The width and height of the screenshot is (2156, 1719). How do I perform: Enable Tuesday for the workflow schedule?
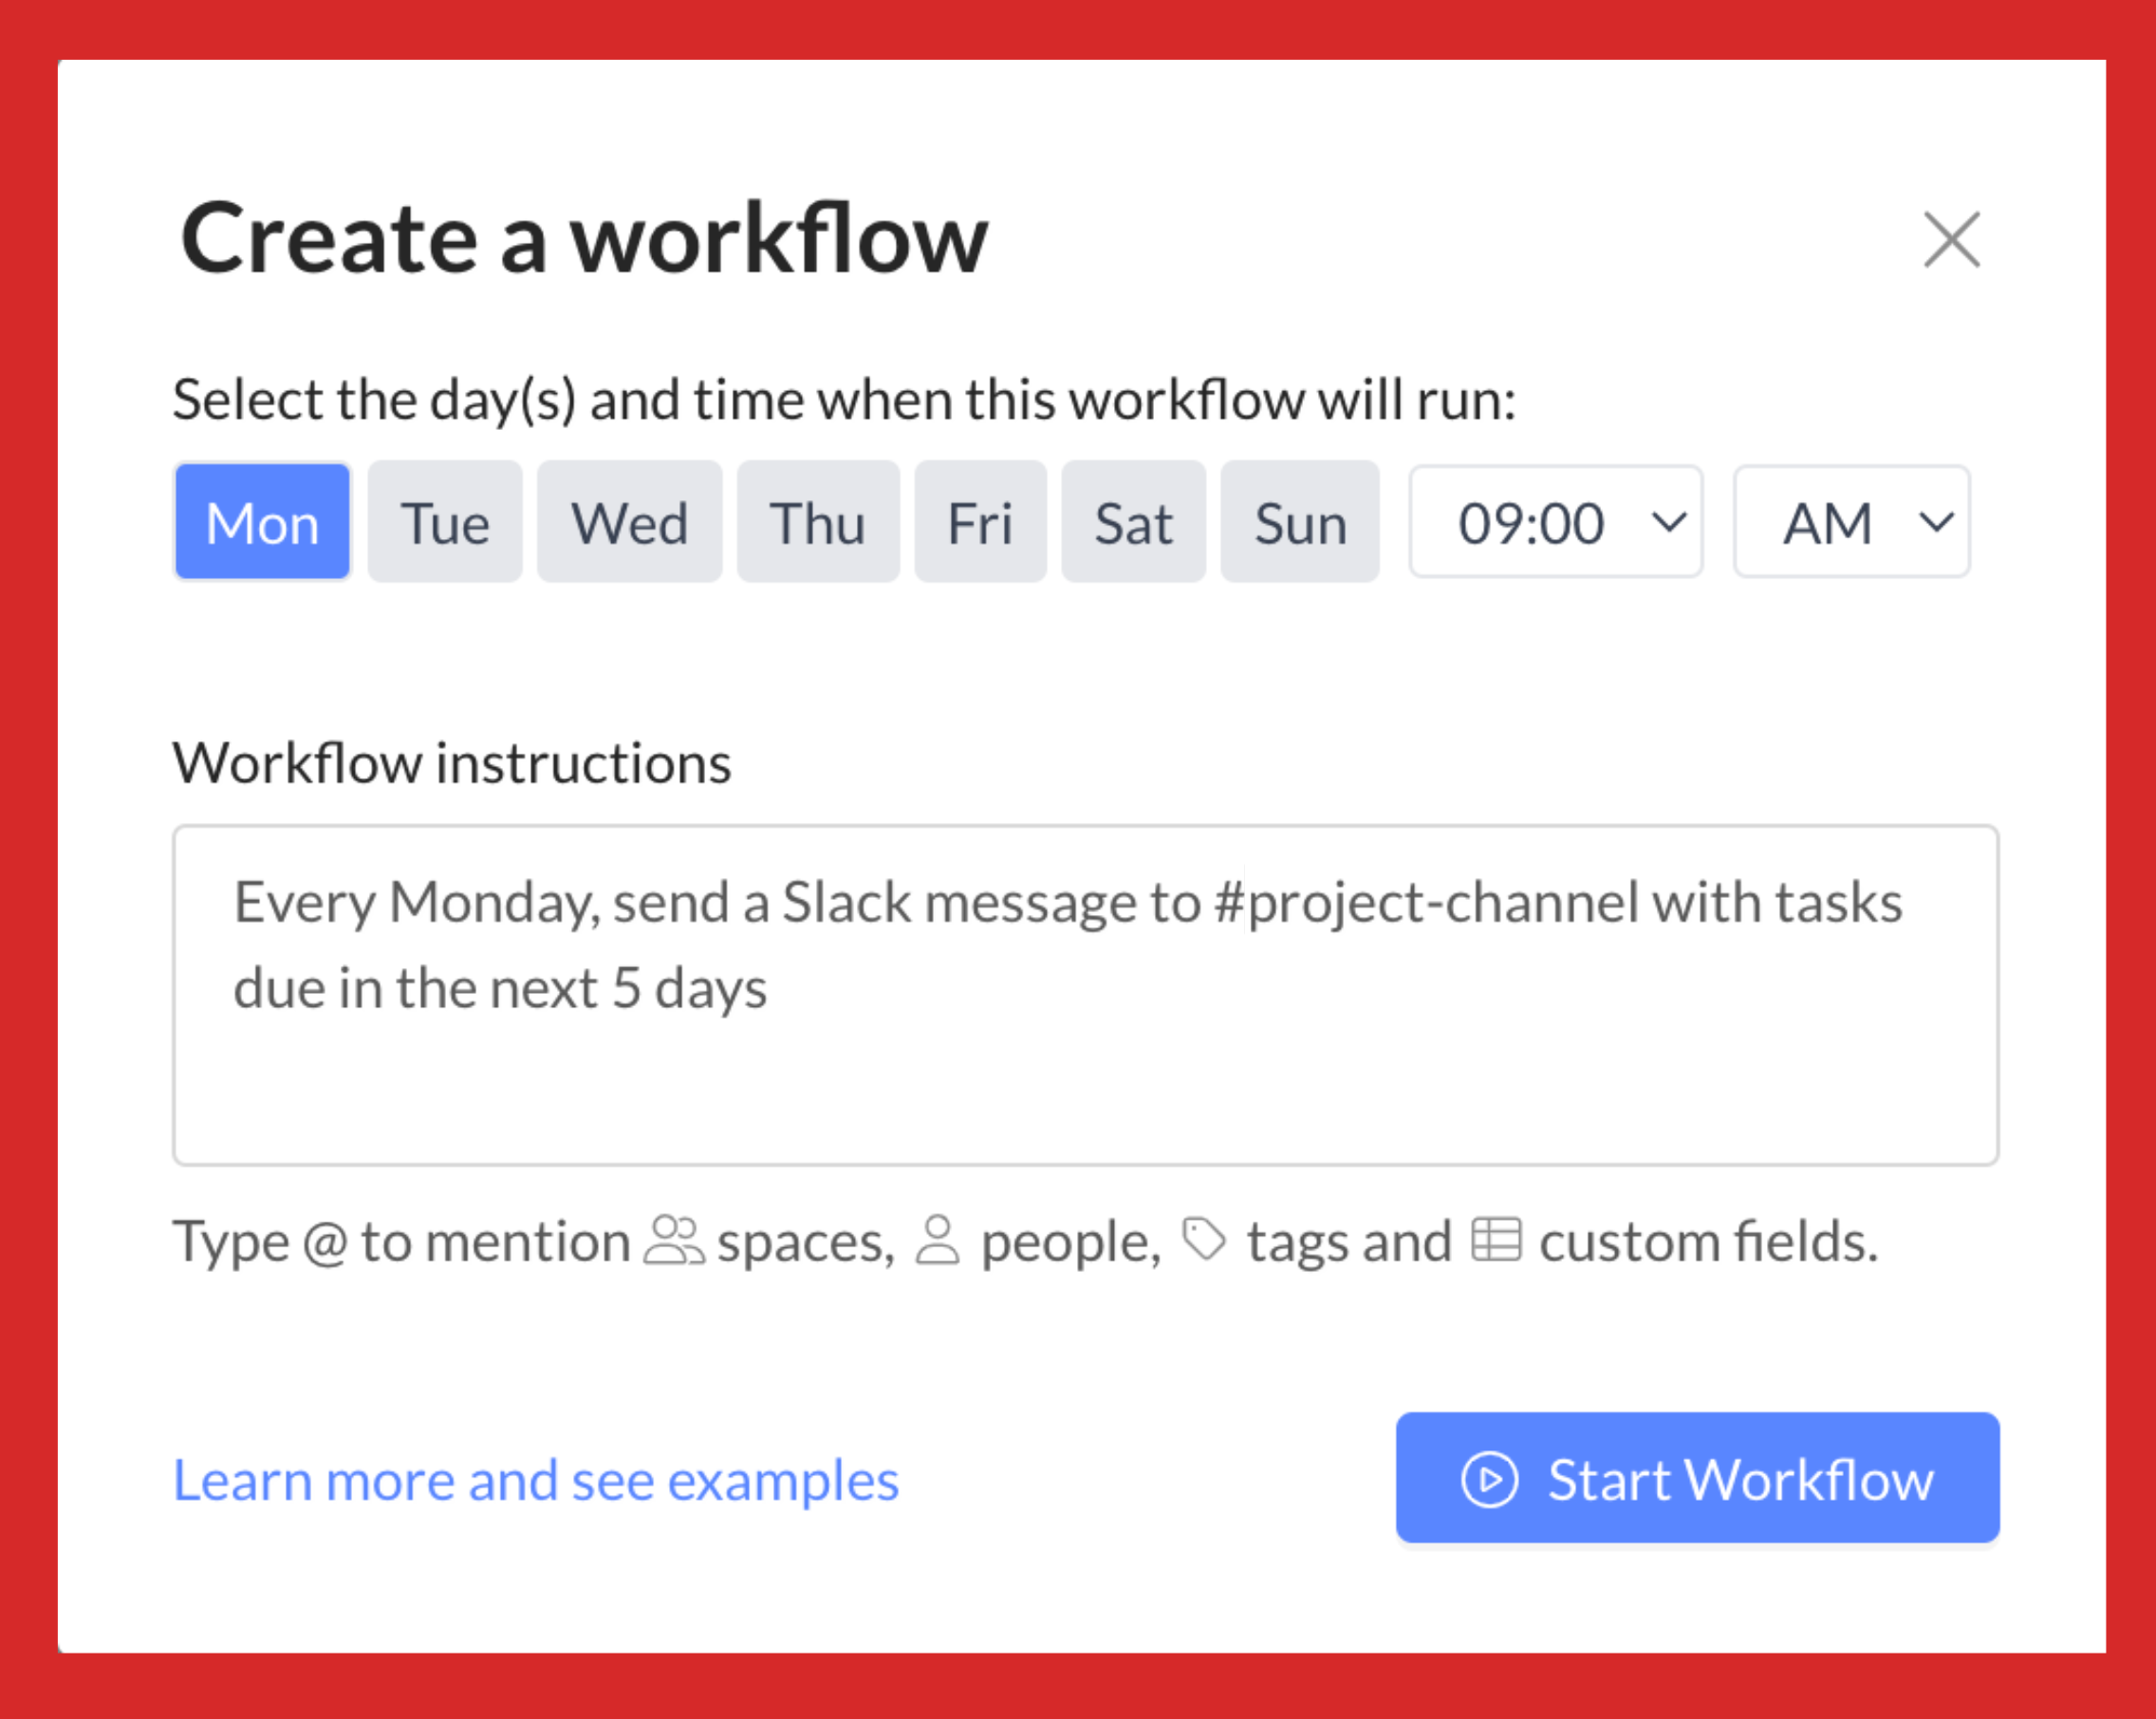pyautogui.click(x=444, y=521)
